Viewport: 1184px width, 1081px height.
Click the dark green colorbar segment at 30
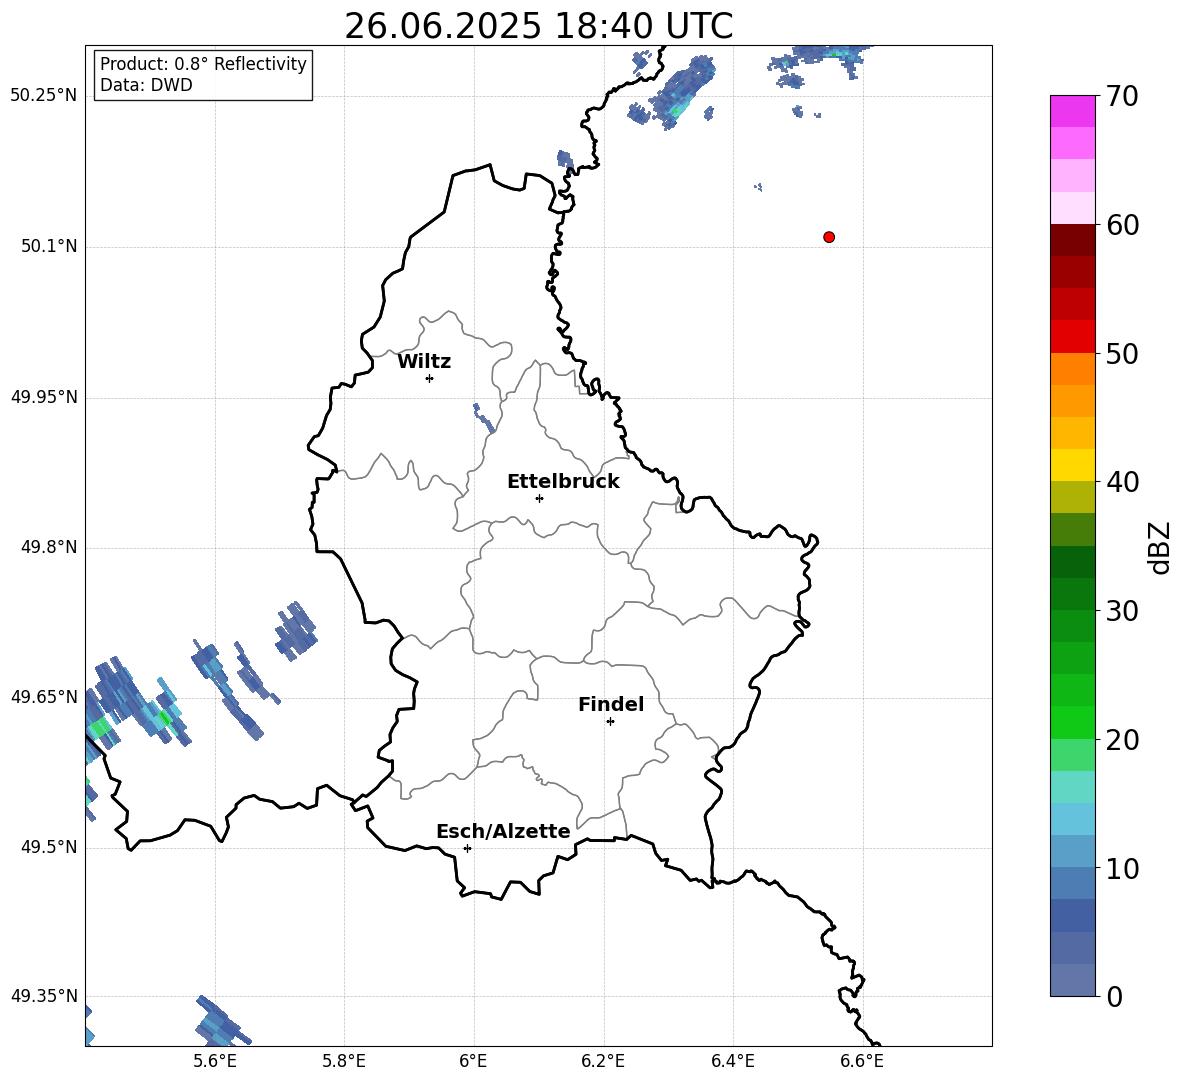pos(1072,593)
